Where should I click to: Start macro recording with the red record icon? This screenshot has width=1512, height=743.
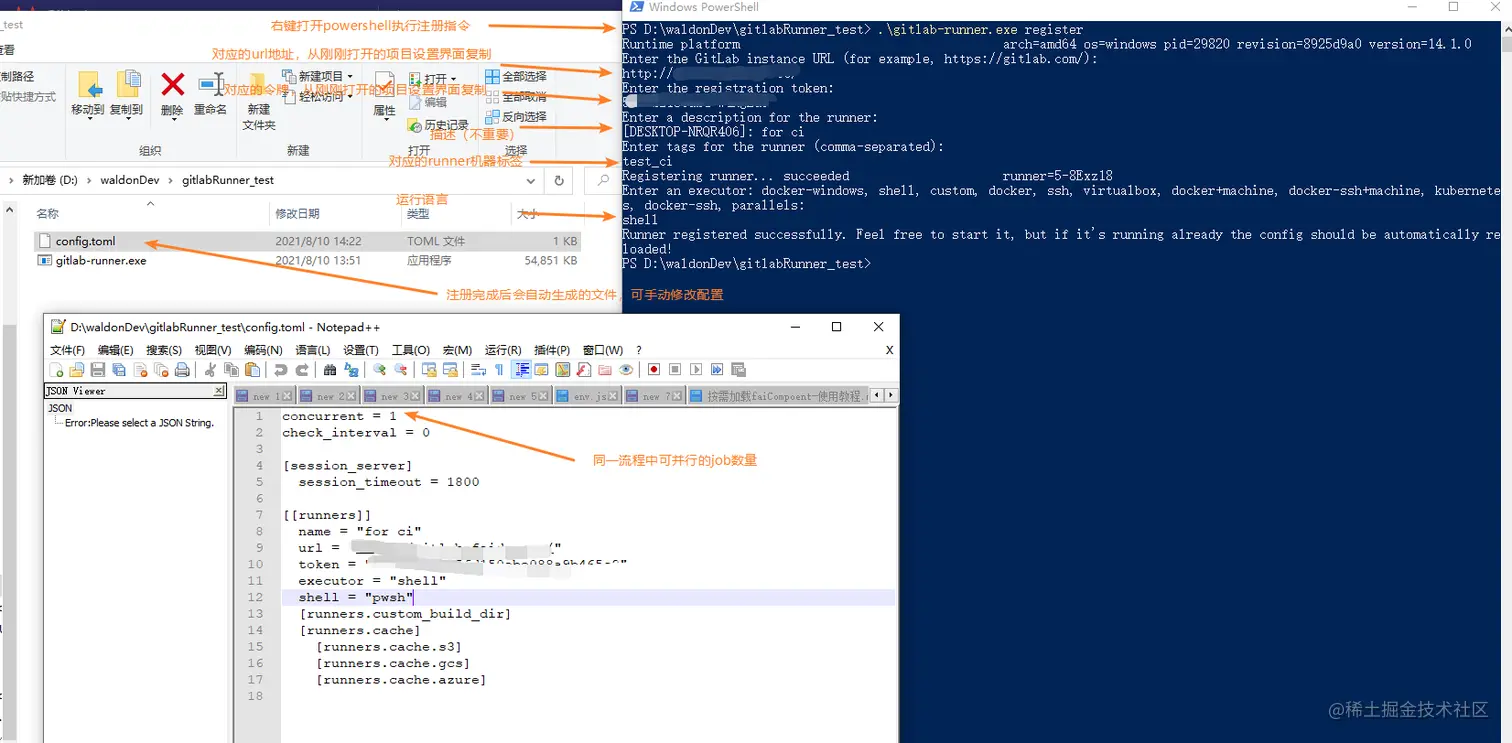(x=654, y=370)
